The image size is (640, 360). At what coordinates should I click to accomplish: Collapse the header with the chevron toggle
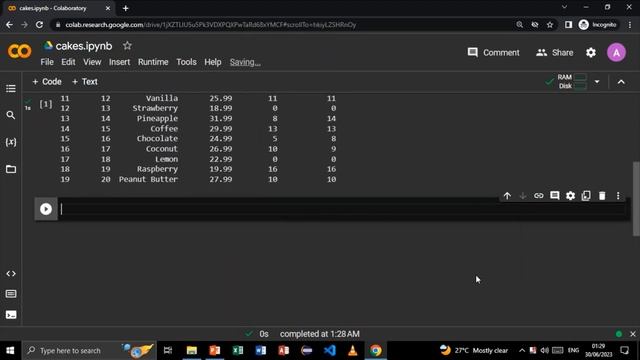click(621, 82)
